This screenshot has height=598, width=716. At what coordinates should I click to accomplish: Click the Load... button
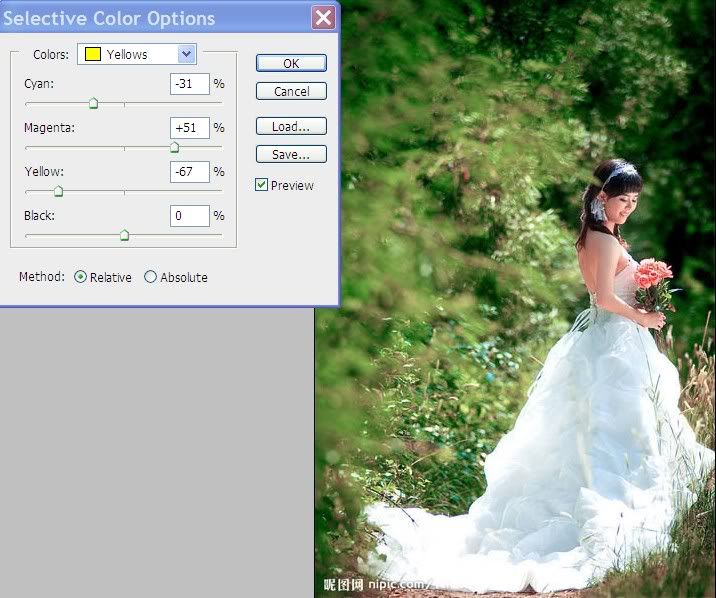click(x=291, y=127)
